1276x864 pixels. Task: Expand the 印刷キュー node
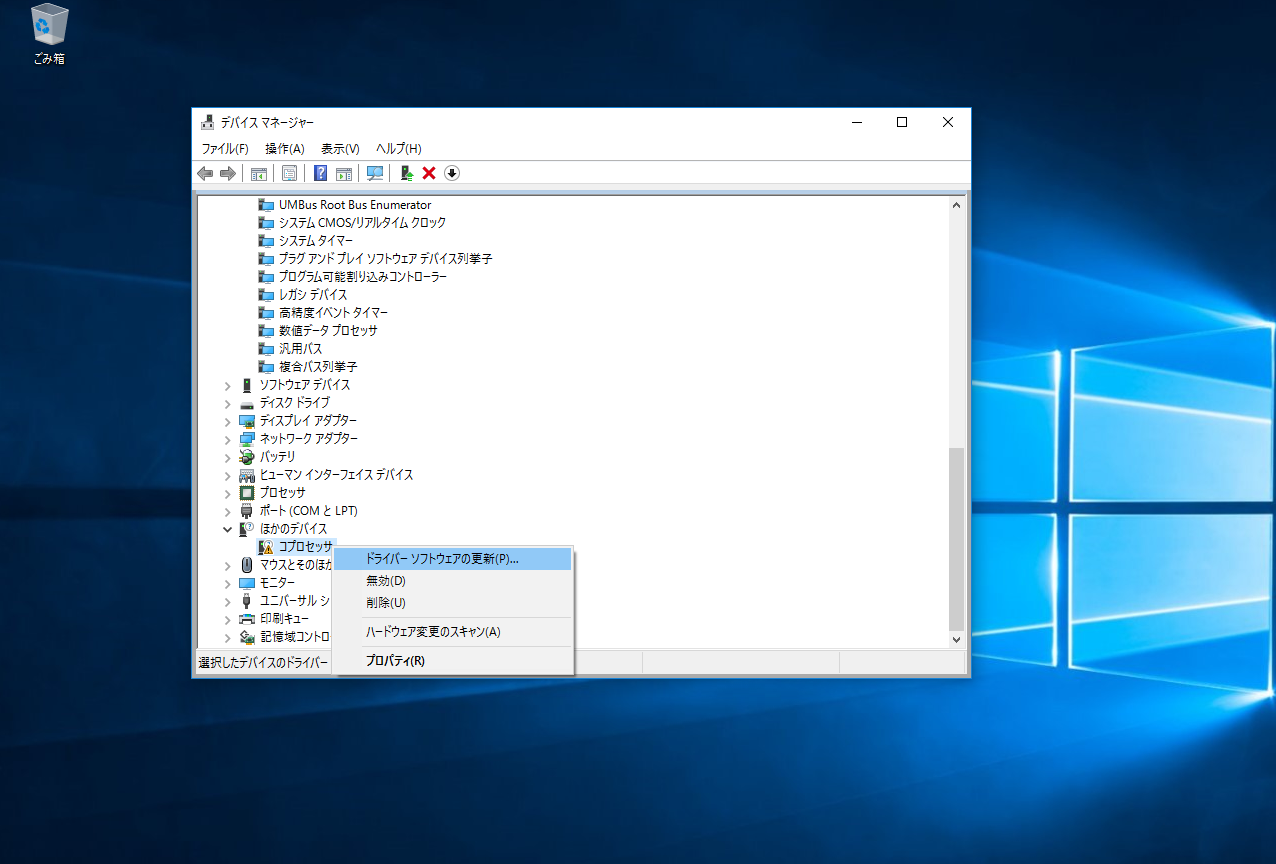tap(228, 619)
